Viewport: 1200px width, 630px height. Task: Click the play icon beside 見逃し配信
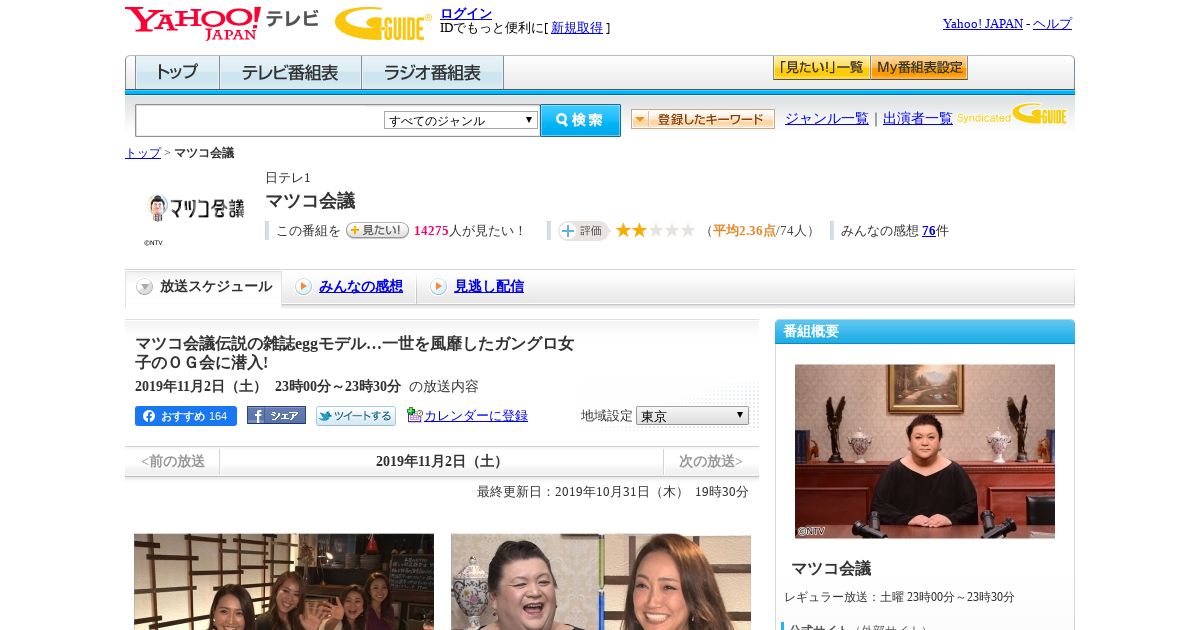[x=438, y=287]
